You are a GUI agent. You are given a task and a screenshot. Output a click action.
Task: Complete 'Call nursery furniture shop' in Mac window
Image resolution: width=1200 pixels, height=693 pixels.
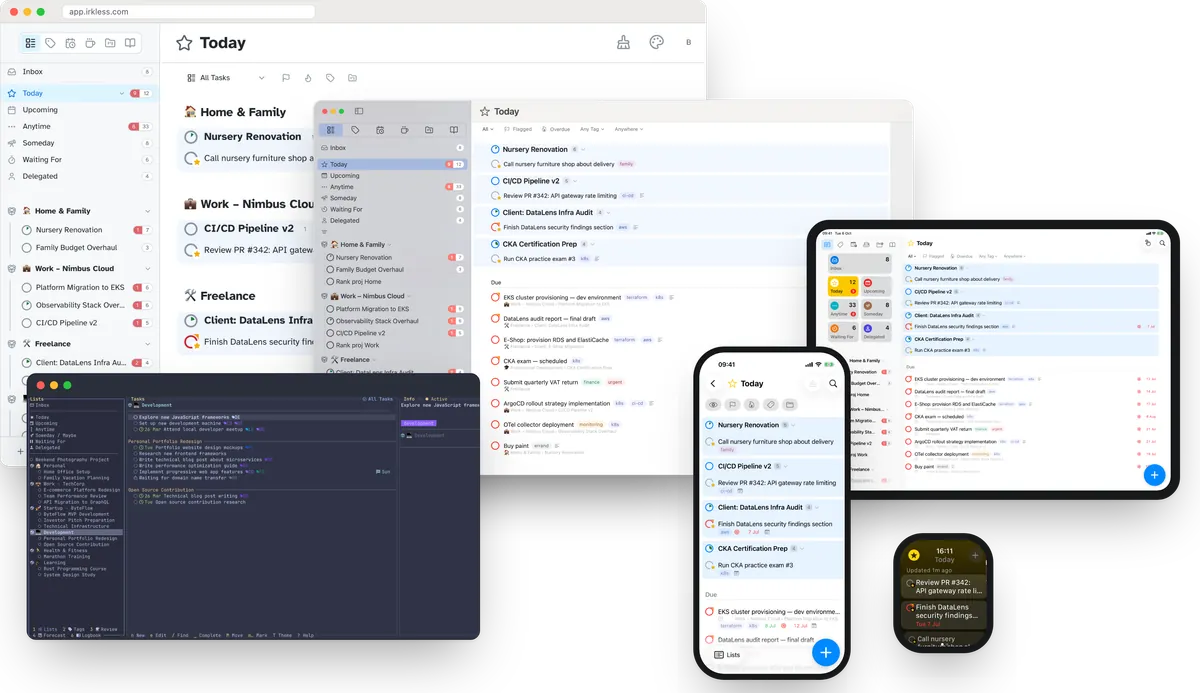tap(495, 164)
